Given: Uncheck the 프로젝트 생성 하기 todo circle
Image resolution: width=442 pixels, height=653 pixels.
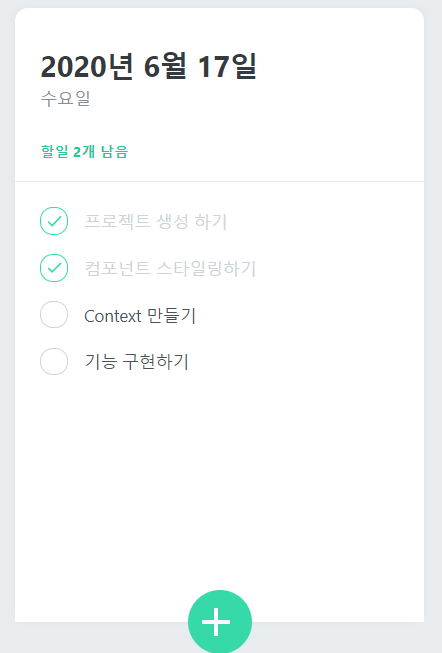Looking at the screenshot, I should click(54, 221).
